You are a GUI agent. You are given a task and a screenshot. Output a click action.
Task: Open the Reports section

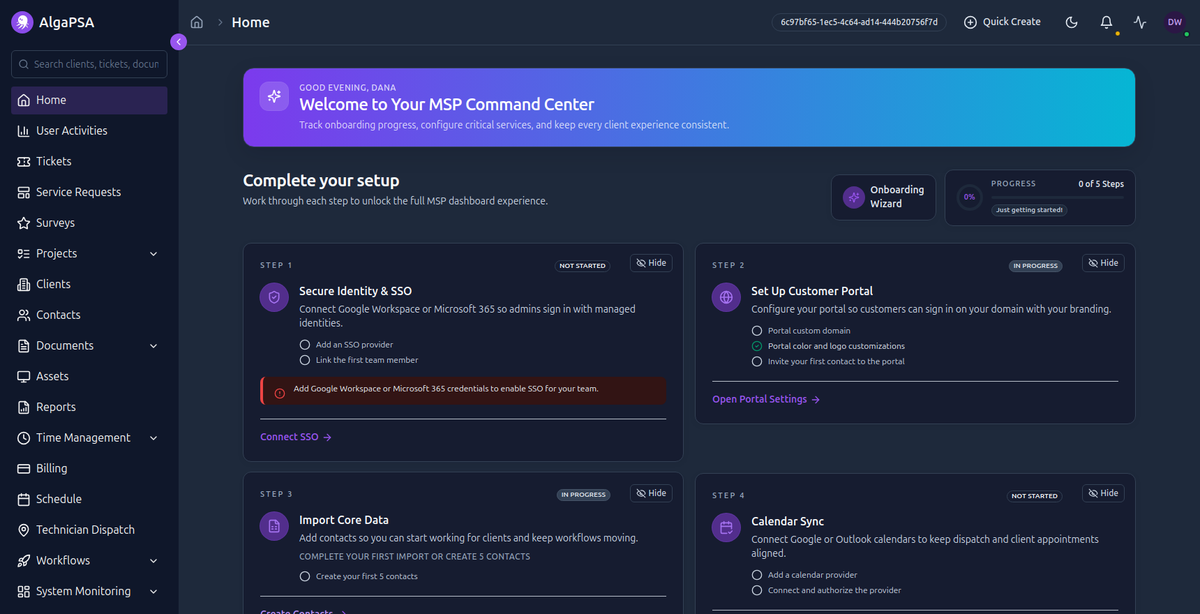(x=89, y=407)
